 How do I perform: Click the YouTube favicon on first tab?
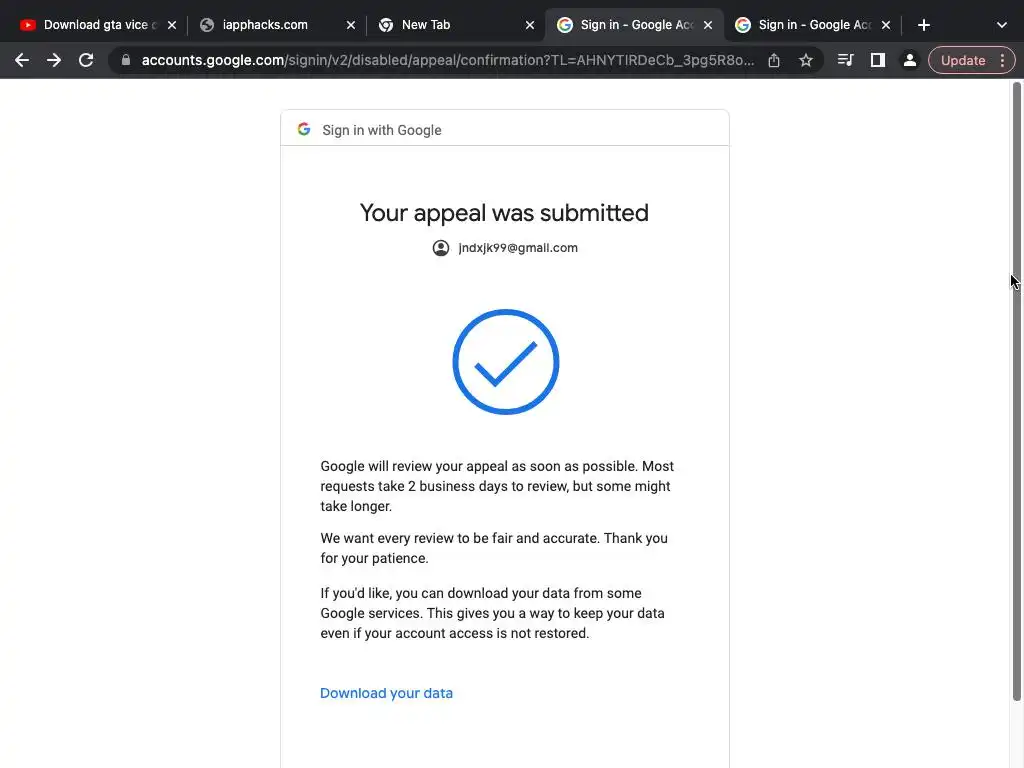[x=27, y=25]
